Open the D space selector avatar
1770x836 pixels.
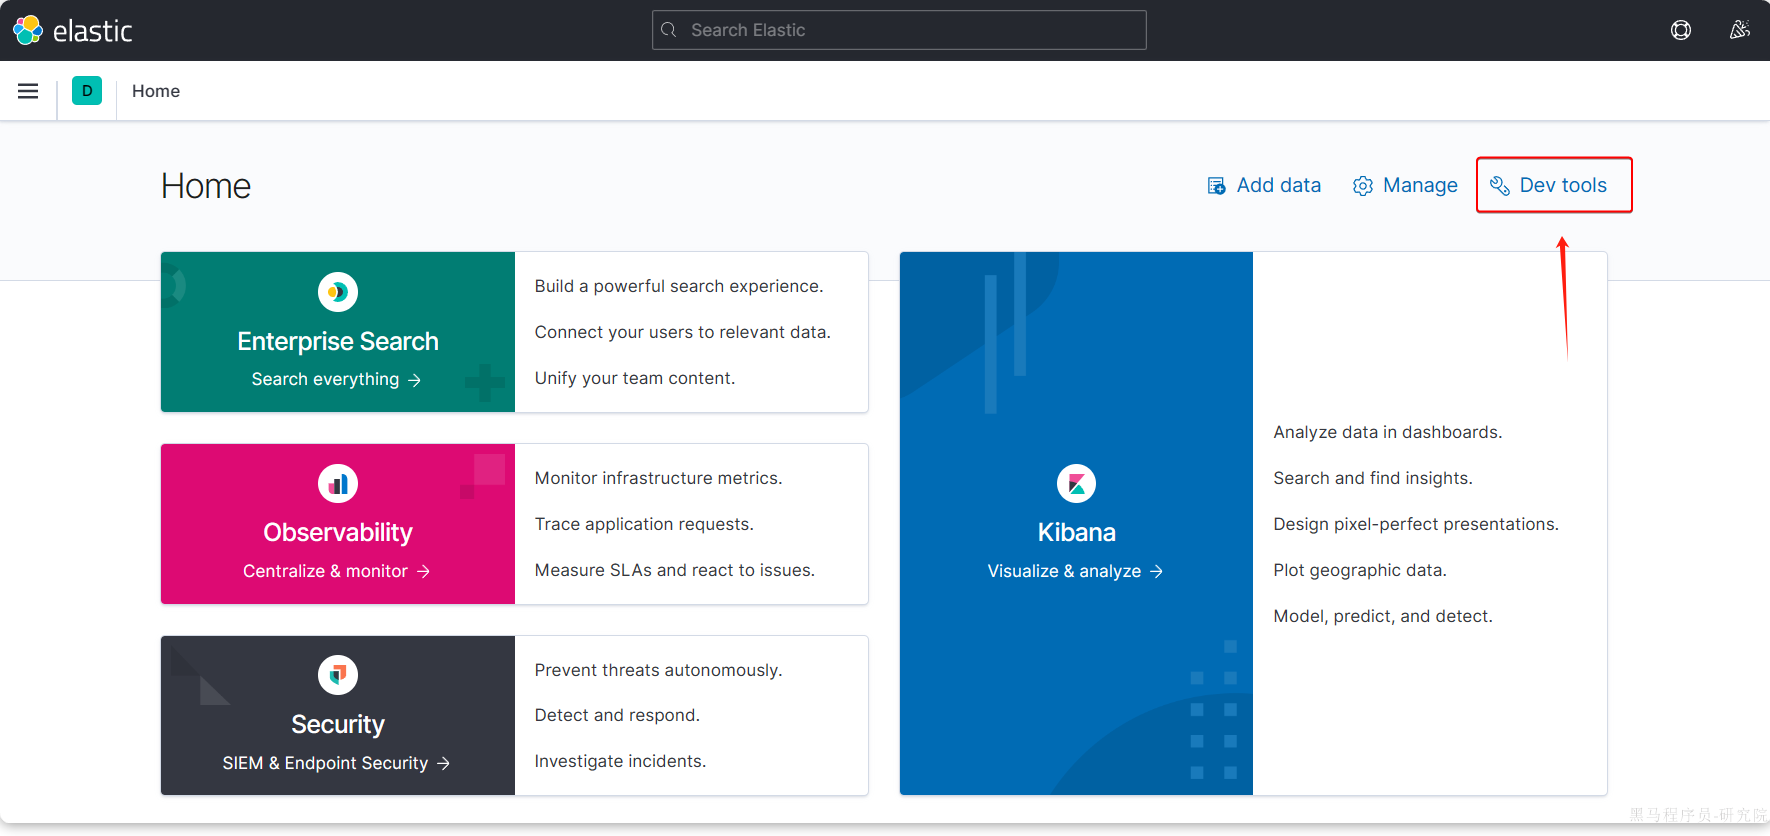point(87,91)
